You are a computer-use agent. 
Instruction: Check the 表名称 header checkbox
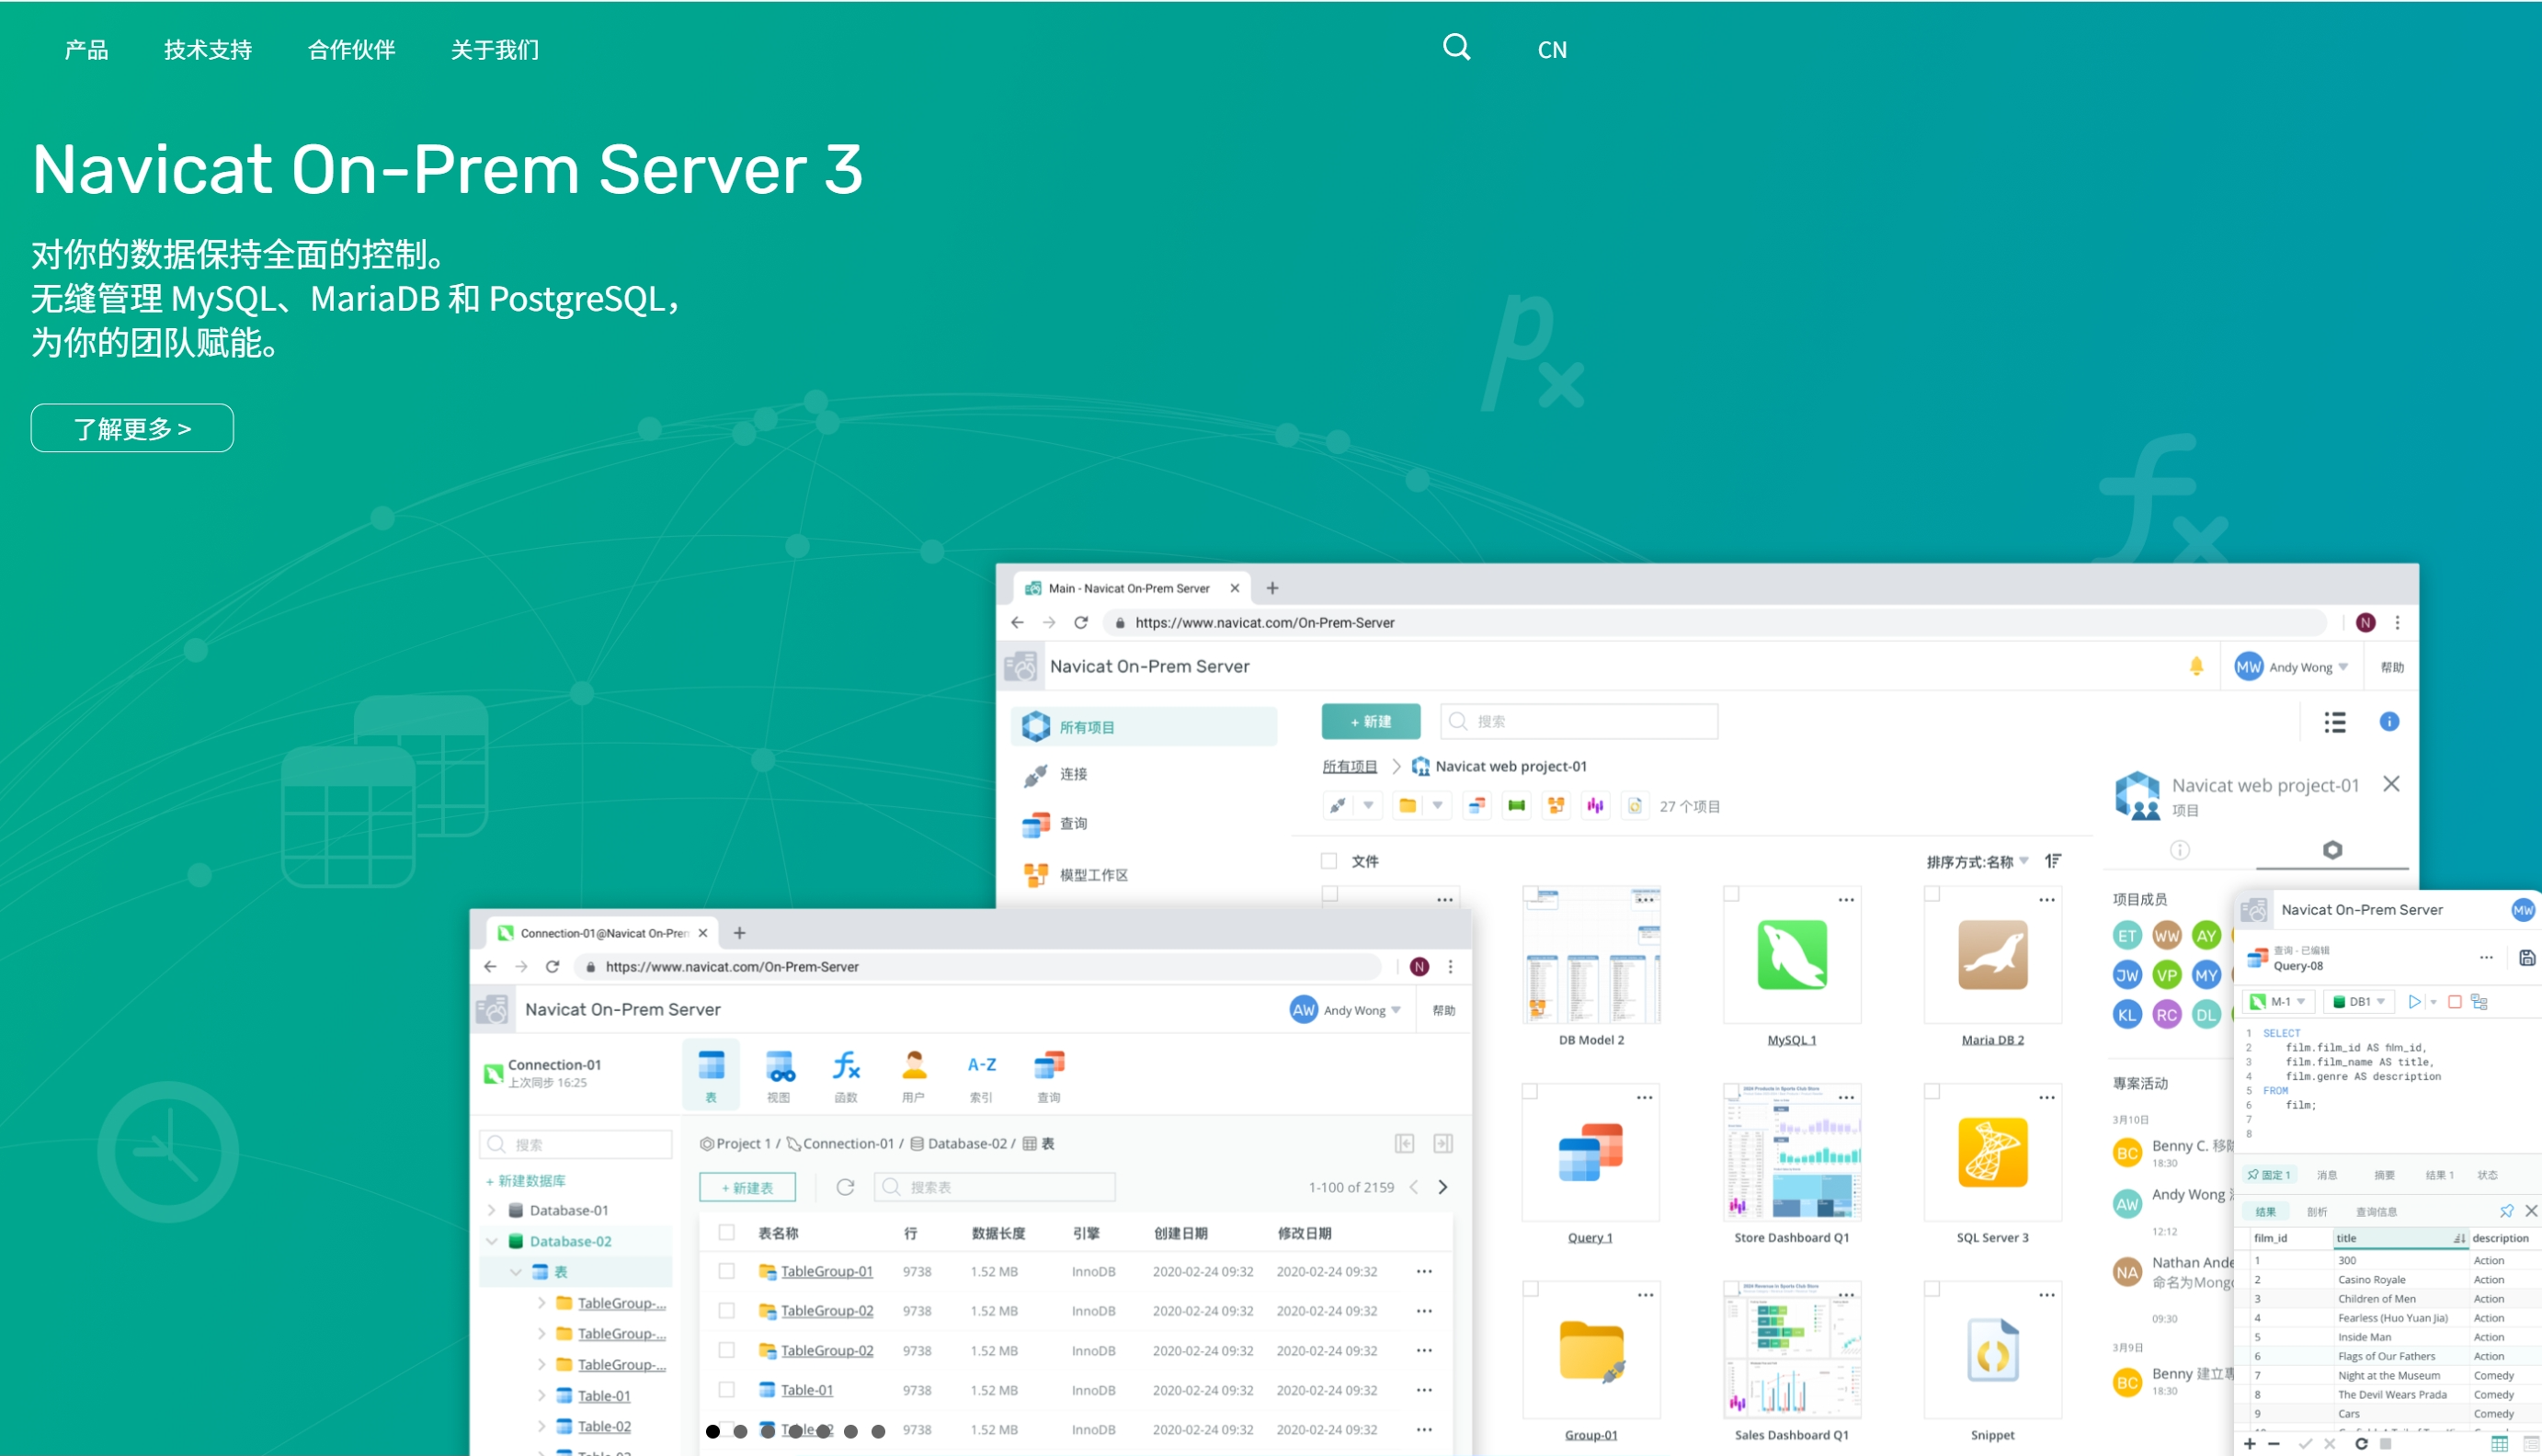pos(727,1233)
